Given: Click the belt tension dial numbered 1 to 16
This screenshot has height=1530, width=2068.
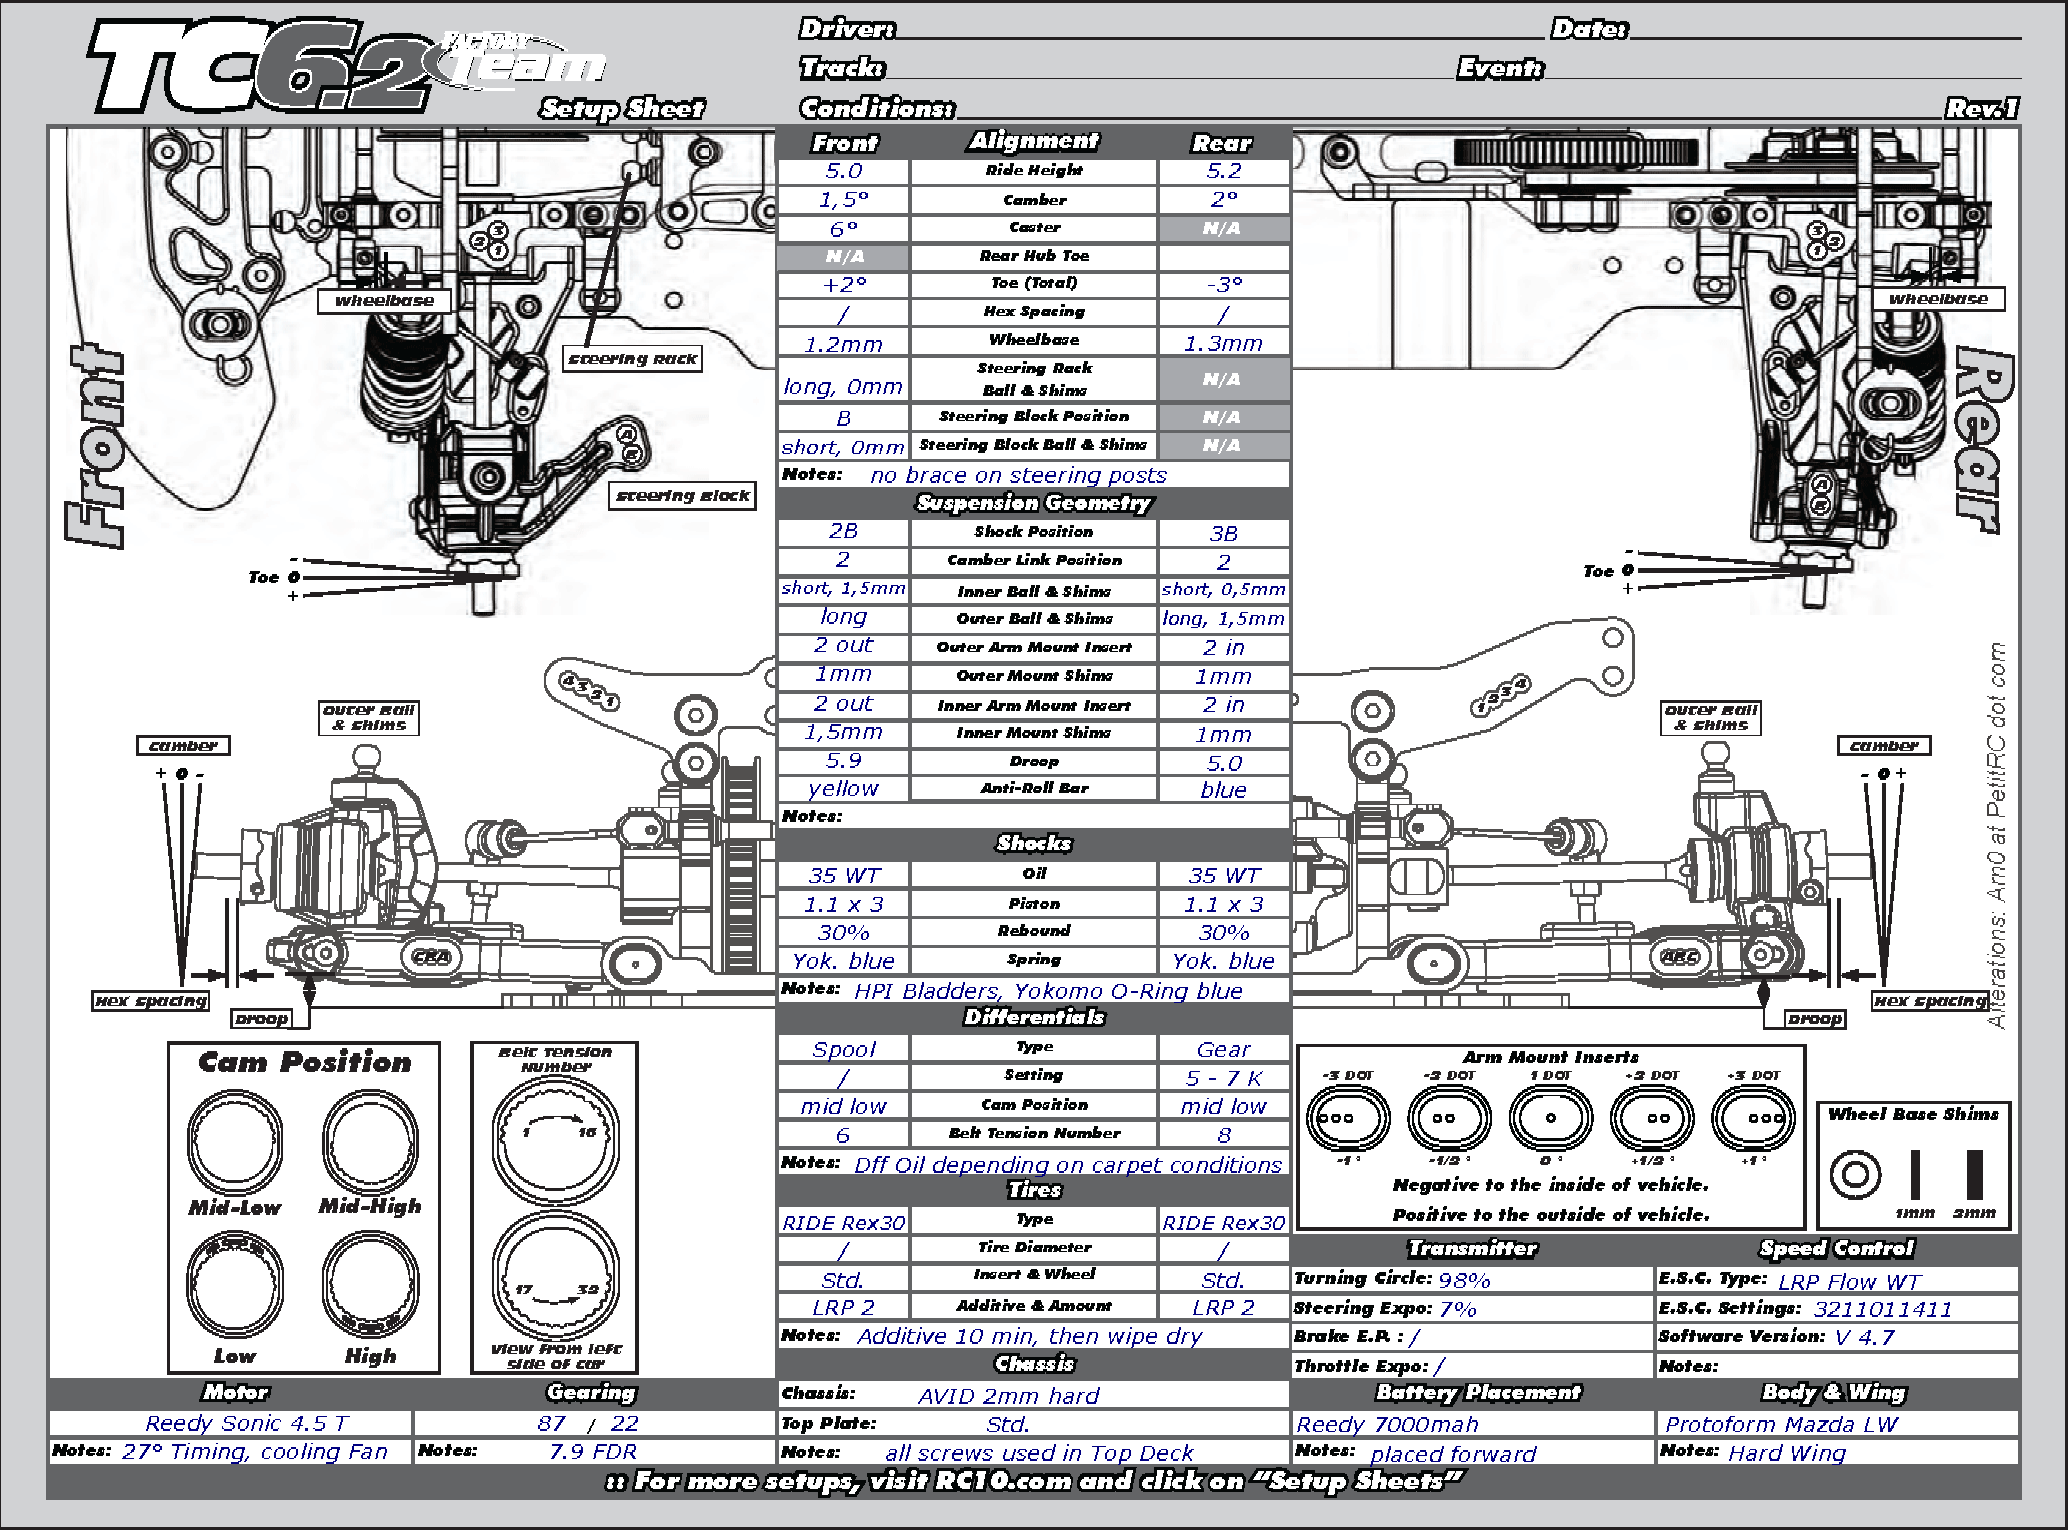Looking at the screenshot, I should (556, 1139).
